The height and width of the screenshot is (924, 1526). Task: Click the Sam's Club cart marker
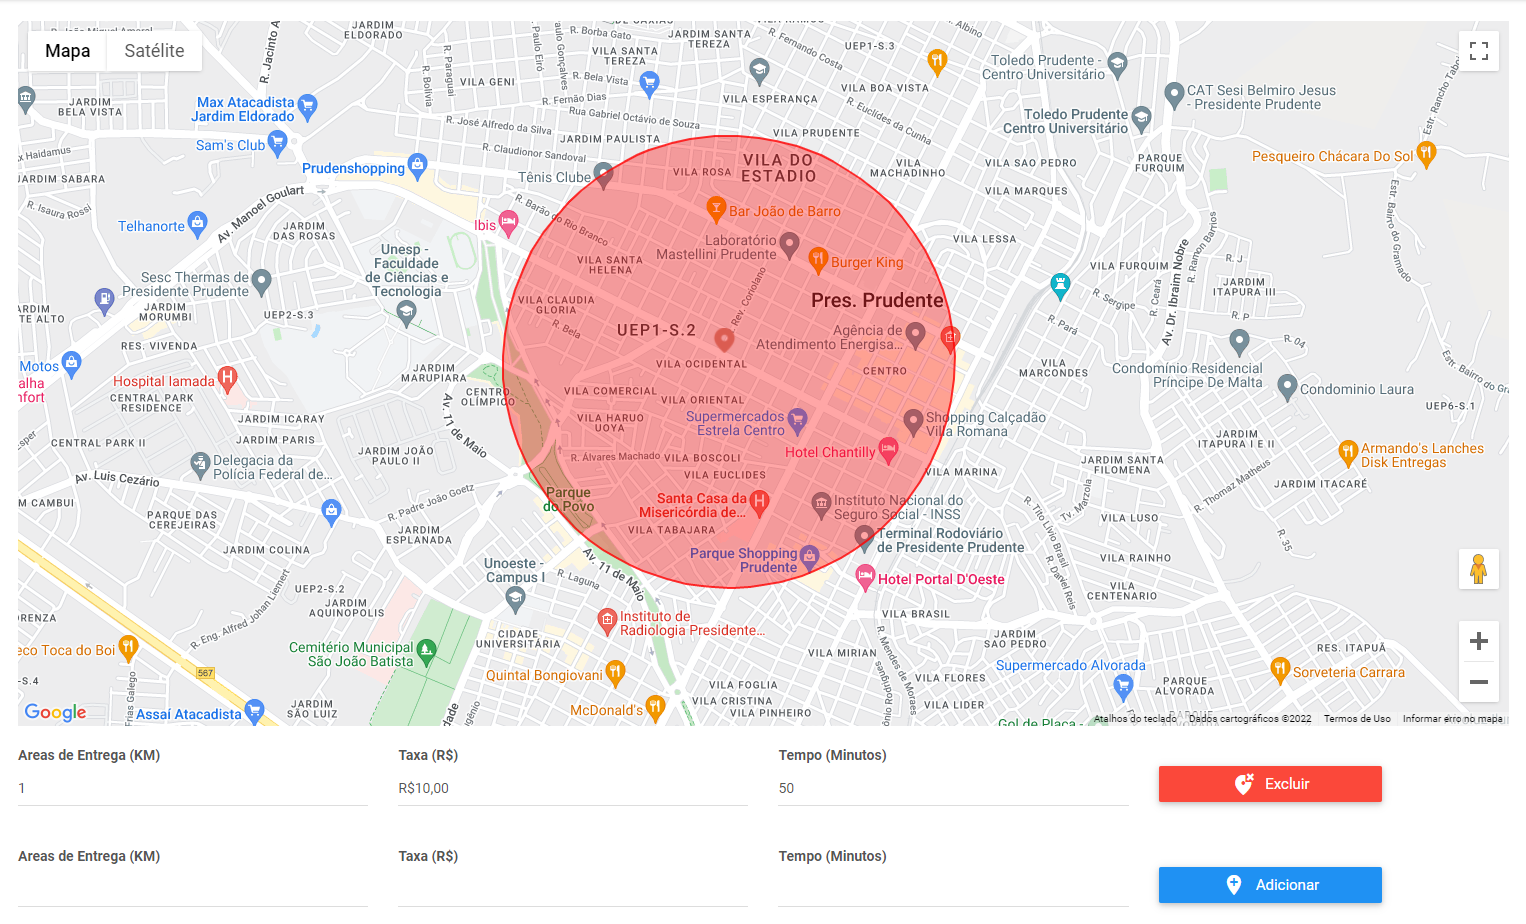[x=278, y=143]
